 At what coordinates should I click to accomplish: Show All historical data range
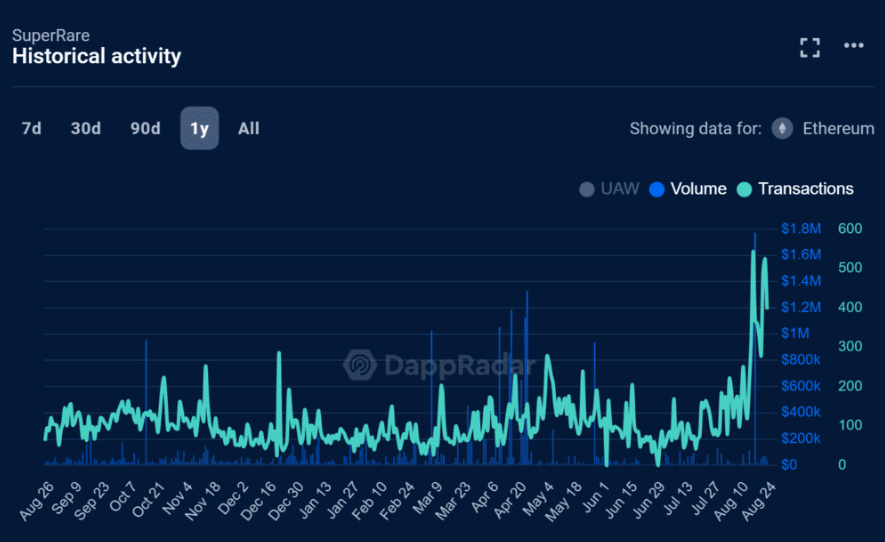coord(249,128)
